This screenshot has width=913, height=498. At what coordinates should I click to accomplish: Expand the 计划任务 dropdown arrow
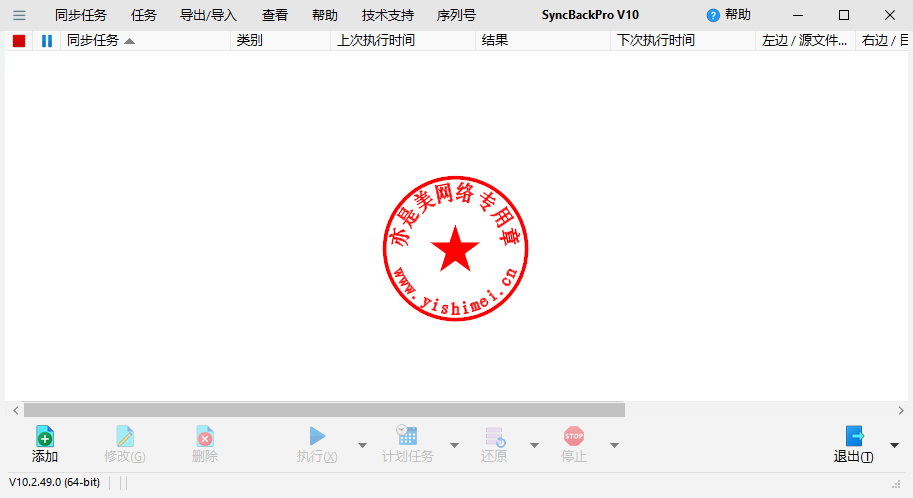454,446
